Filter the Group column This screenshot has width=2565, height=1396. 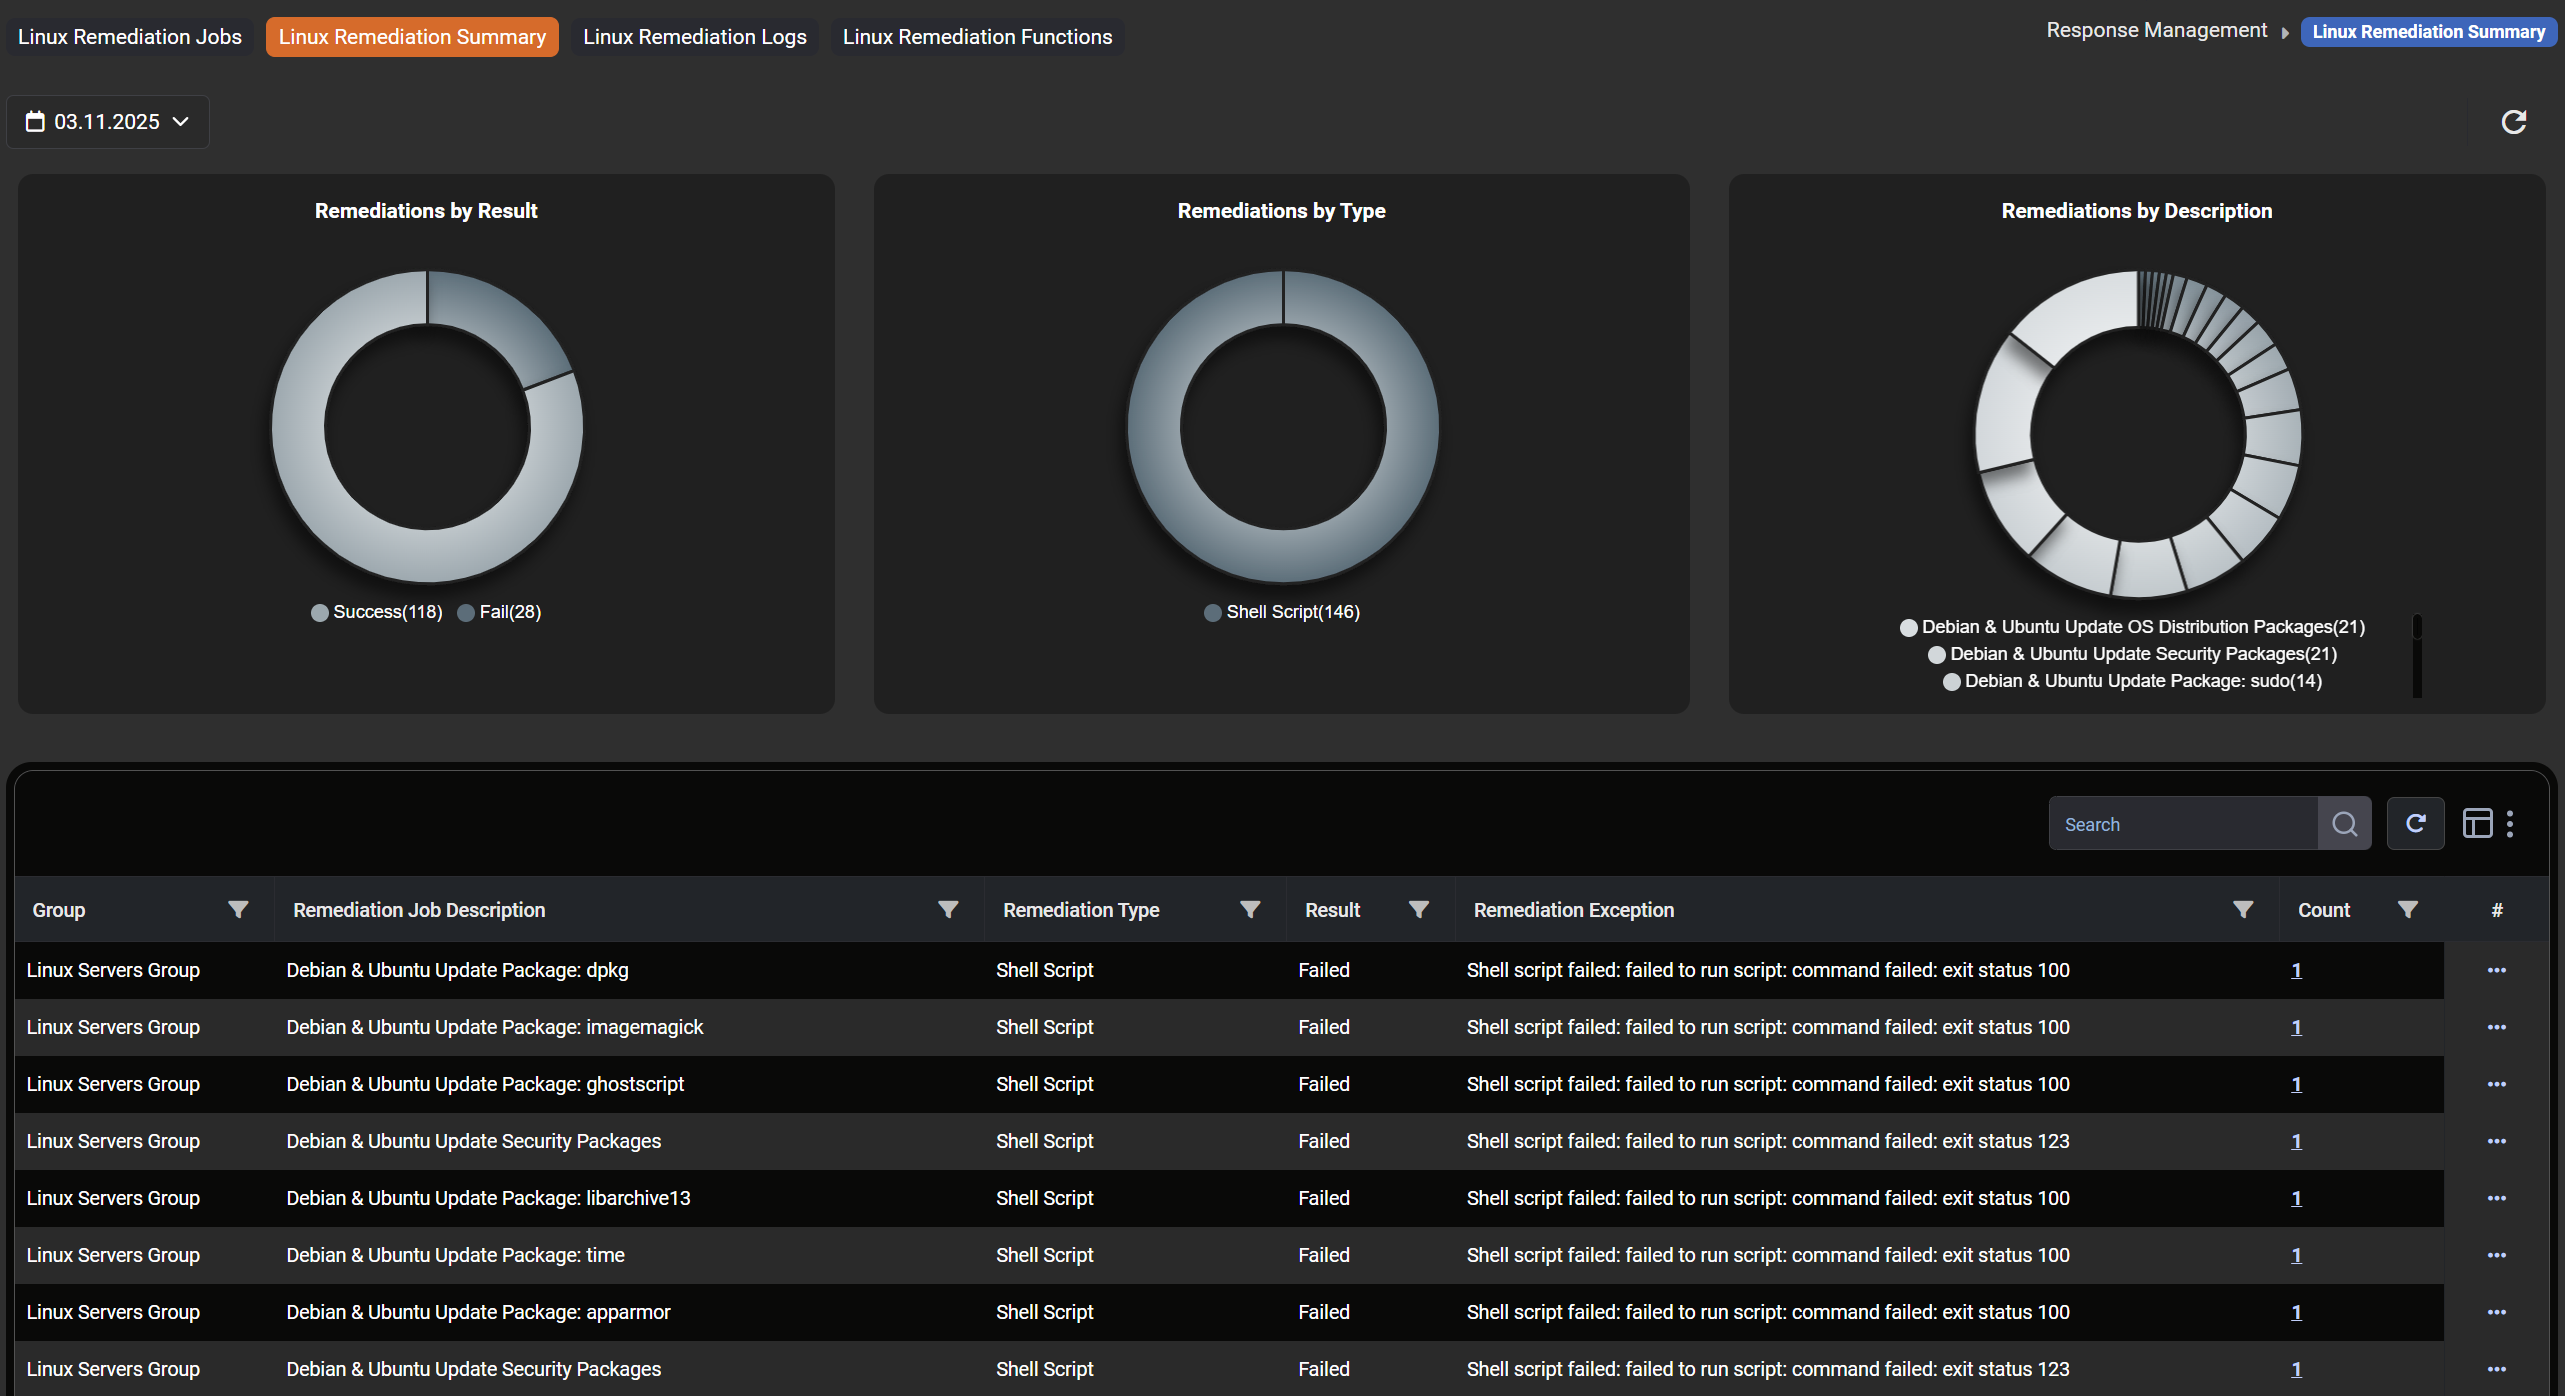point(238,910)
